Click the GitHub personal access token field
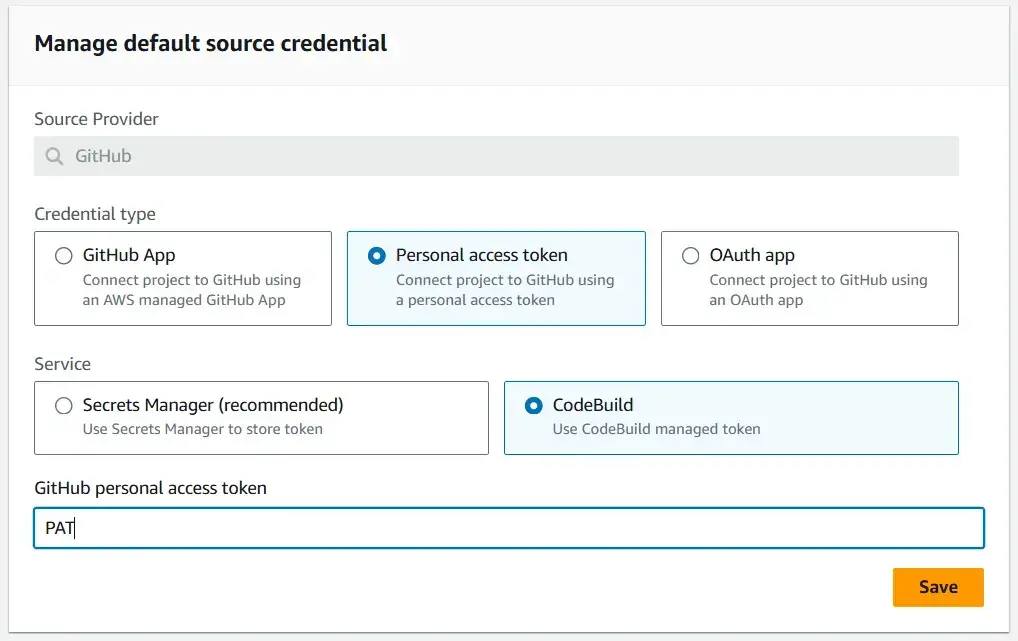The width and height of the screenshot is (1018, 641). [509, 528]
